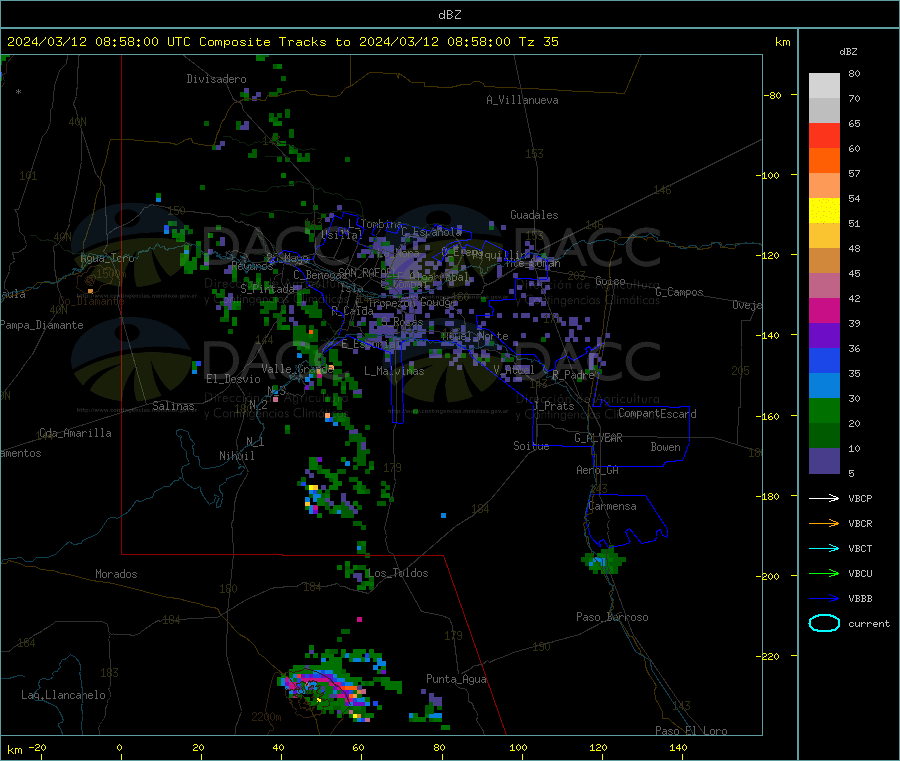The width and height of the screenshot is (900, 761).
Task: Click the 'A_Villanueva' map label
Action: click(x=522, y=100)
